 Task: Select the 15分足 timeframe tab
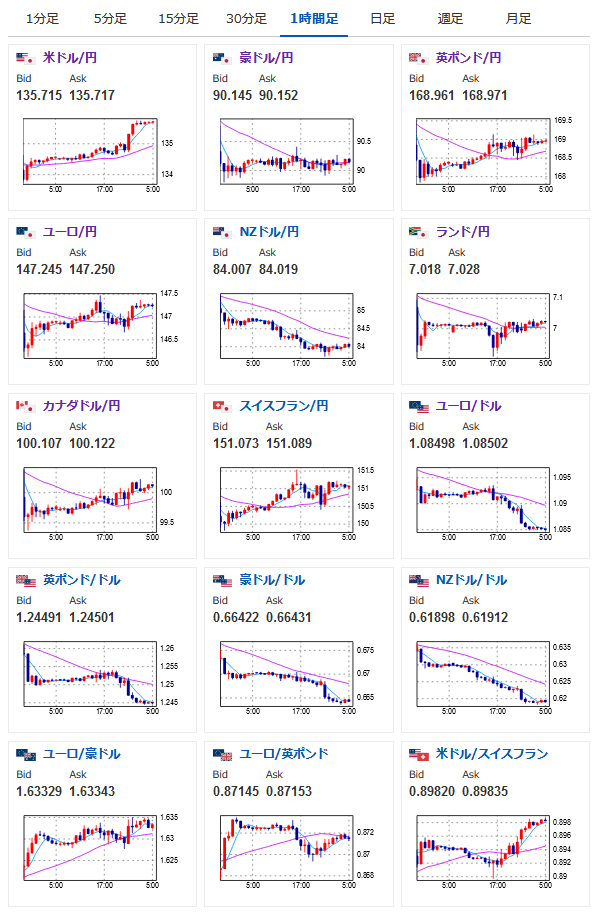point(178,19)
